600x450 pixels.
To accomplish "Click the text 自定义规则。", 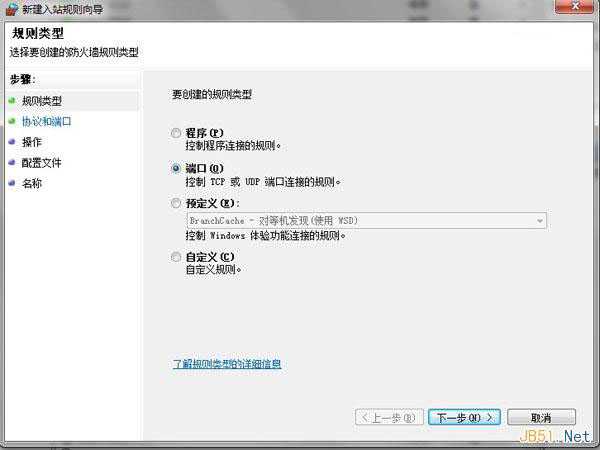I will 214,269.
